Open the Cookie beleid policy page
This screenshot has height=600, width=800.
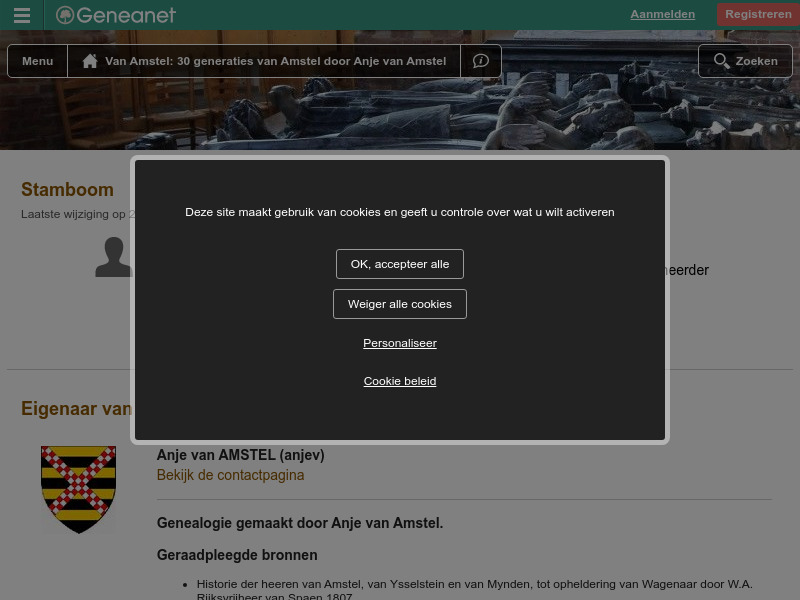point(400,381)
